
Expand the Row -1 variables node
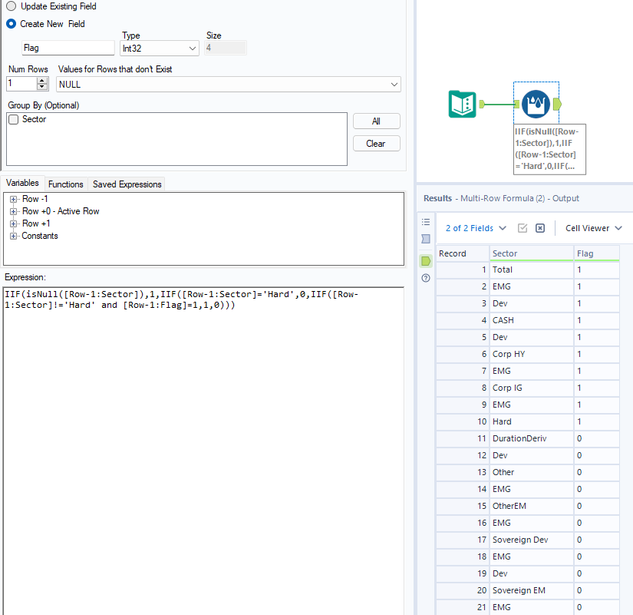(x=13, y=199)
